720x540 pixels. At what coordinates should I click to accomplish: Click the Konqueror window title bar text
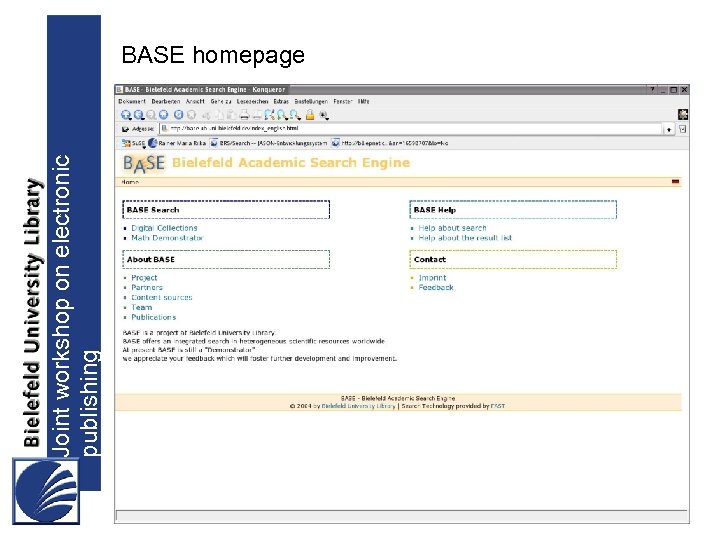205,90
